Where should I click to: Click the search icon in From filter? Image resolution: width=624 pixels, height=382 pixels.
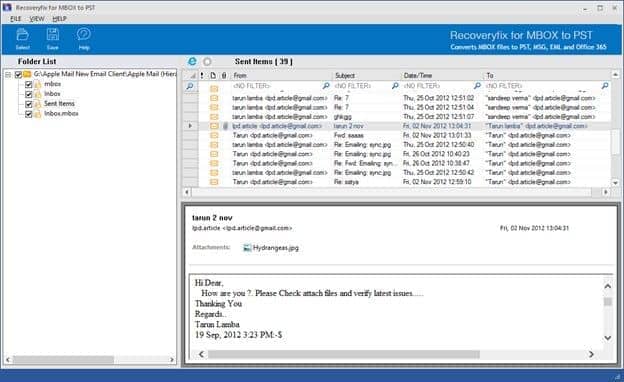pos(326,86)
